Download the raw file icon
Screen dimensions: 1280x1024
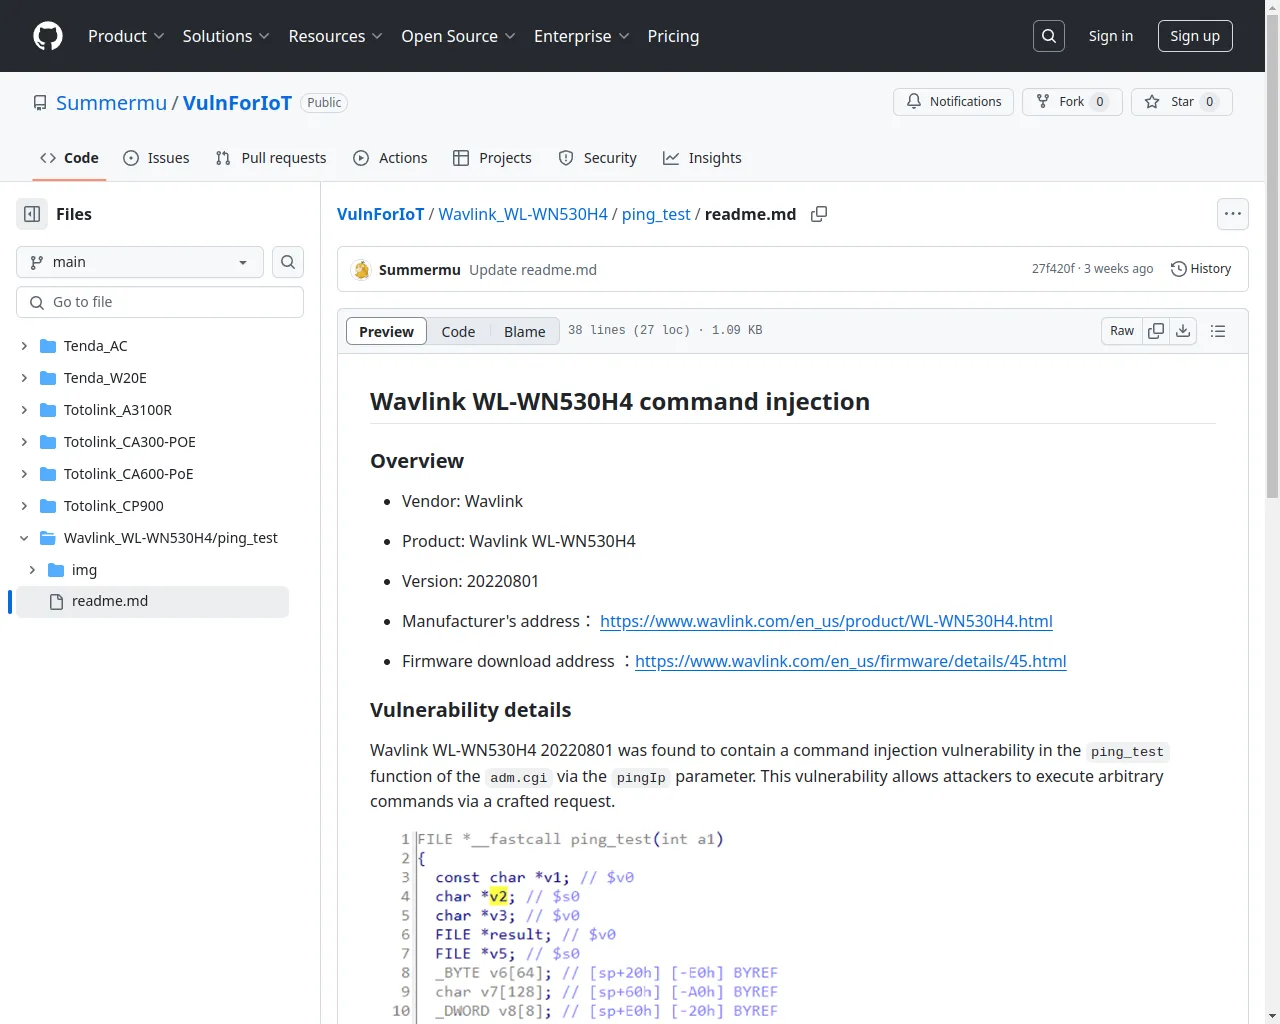pyautogui.click(x=1183, y=331)
